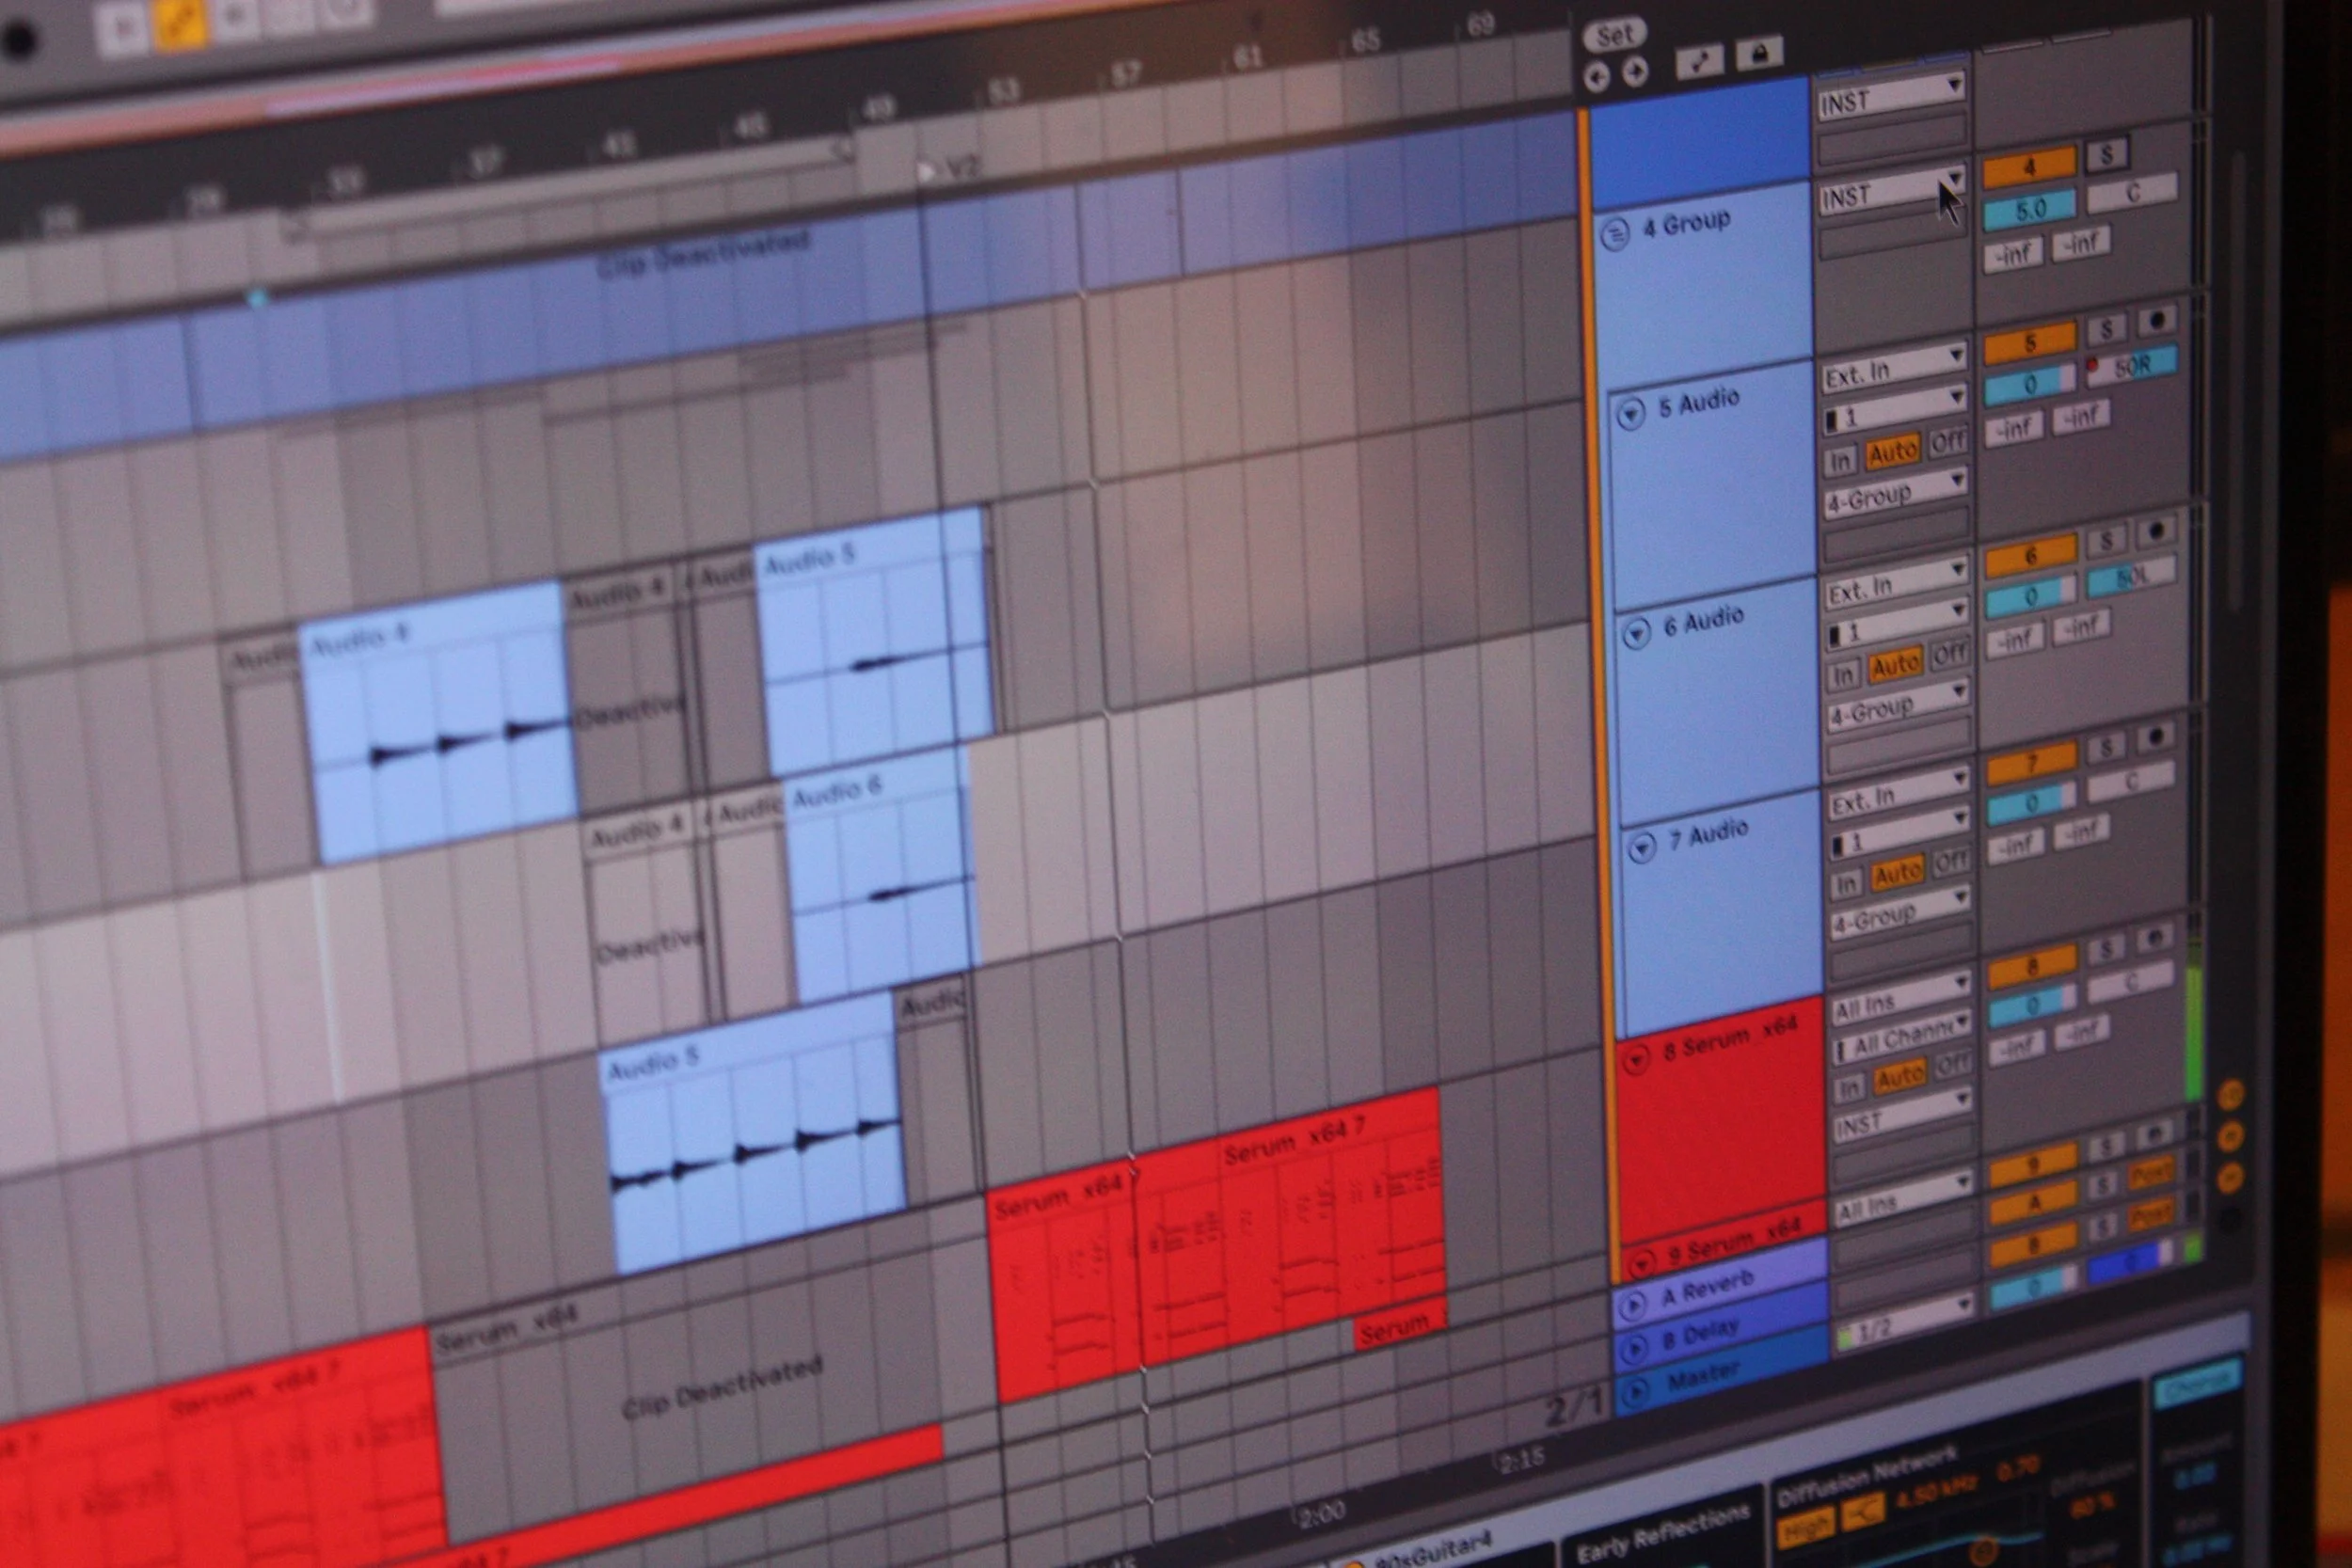
Task: Click the next locator arrow under Set
Action: tap(1635, 72)
